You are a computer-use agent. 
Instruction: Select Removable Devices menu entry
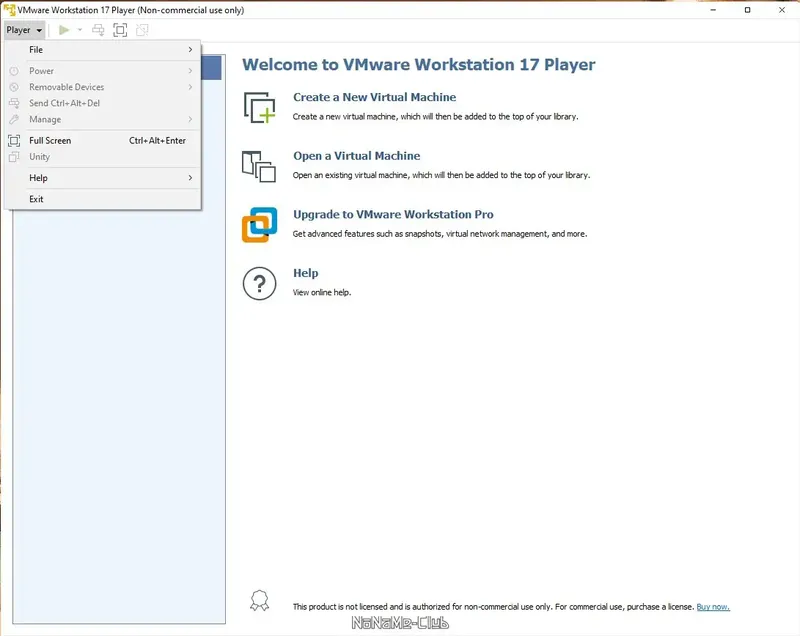pyautogui.click(x=103, y=87)
